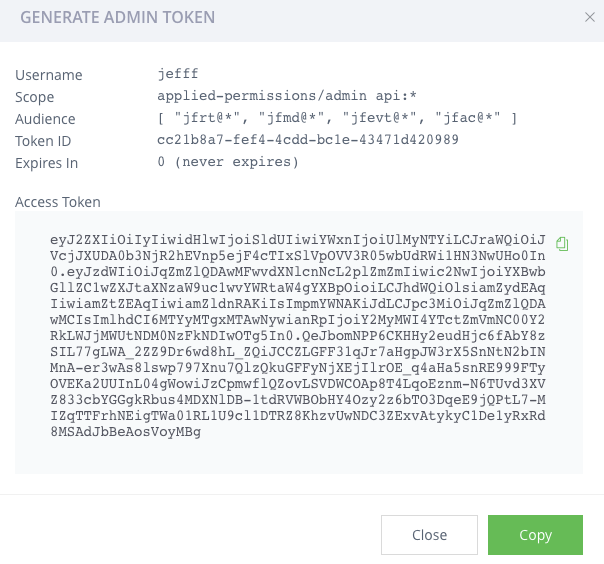Click the token's first line starting eyJ2ZXIi
This screenshot has width=604, height=564.
click(297, 240)
